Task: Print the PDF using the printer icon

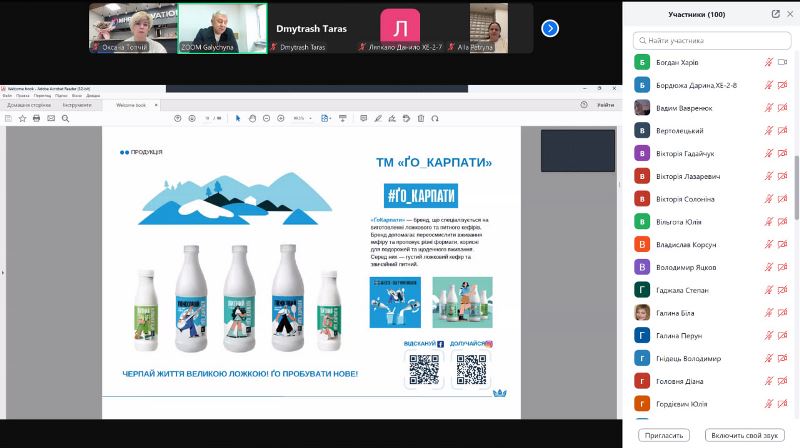Action: click(x=36, y=118)
